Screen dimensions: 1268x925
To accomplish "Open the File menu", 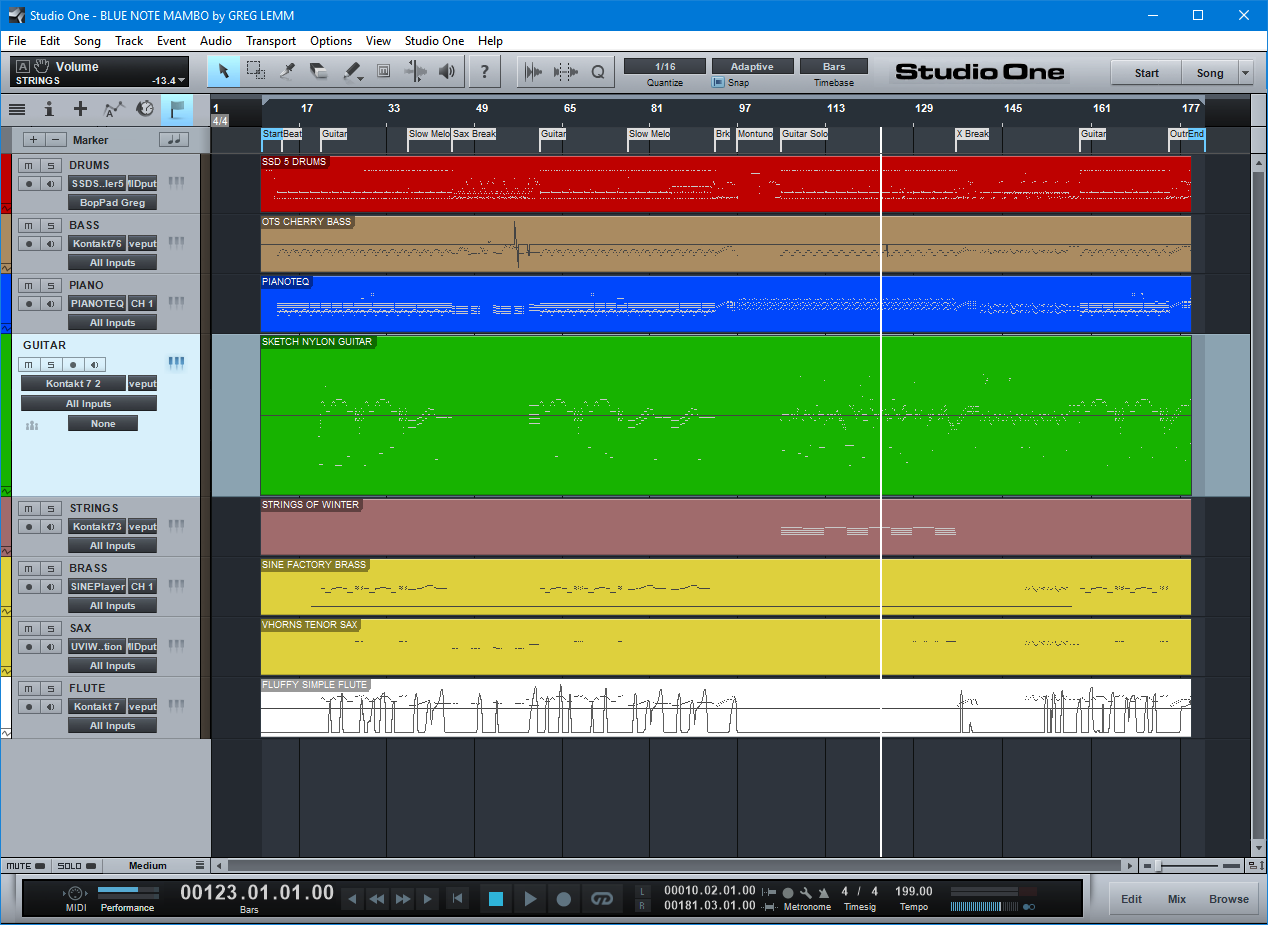I will click(x=17, y=41).
